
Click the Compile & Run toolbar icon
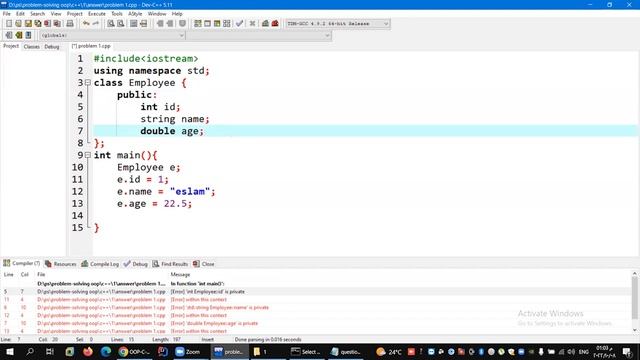(x=217, y=24)
